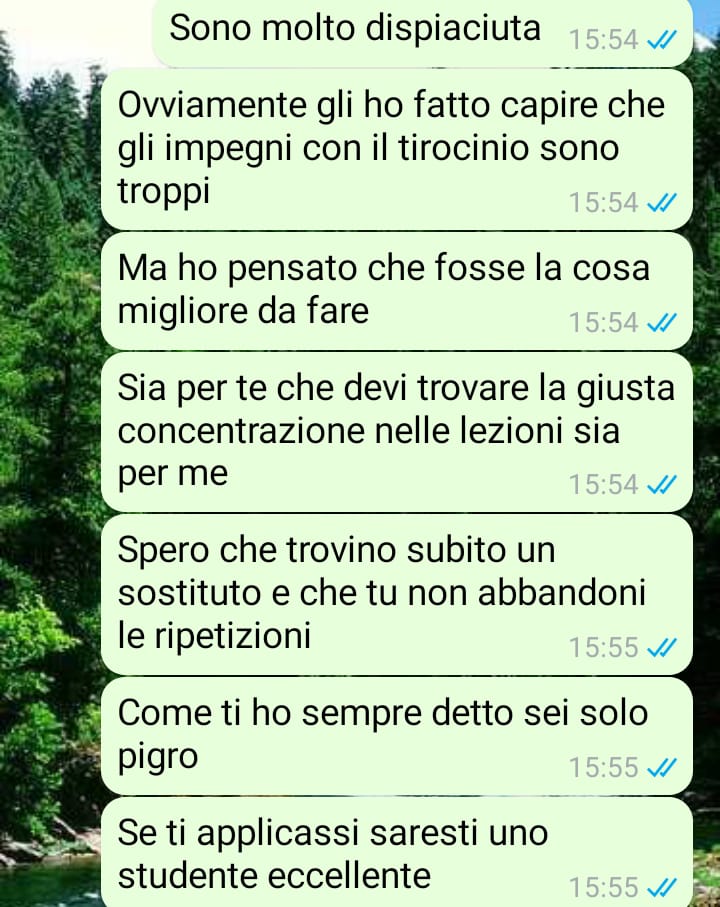The width and height of the screenshot is (720, 907).
Task: Tap the 15:55 timestamp on the 'pigro' message
Action: coord(603,767)
